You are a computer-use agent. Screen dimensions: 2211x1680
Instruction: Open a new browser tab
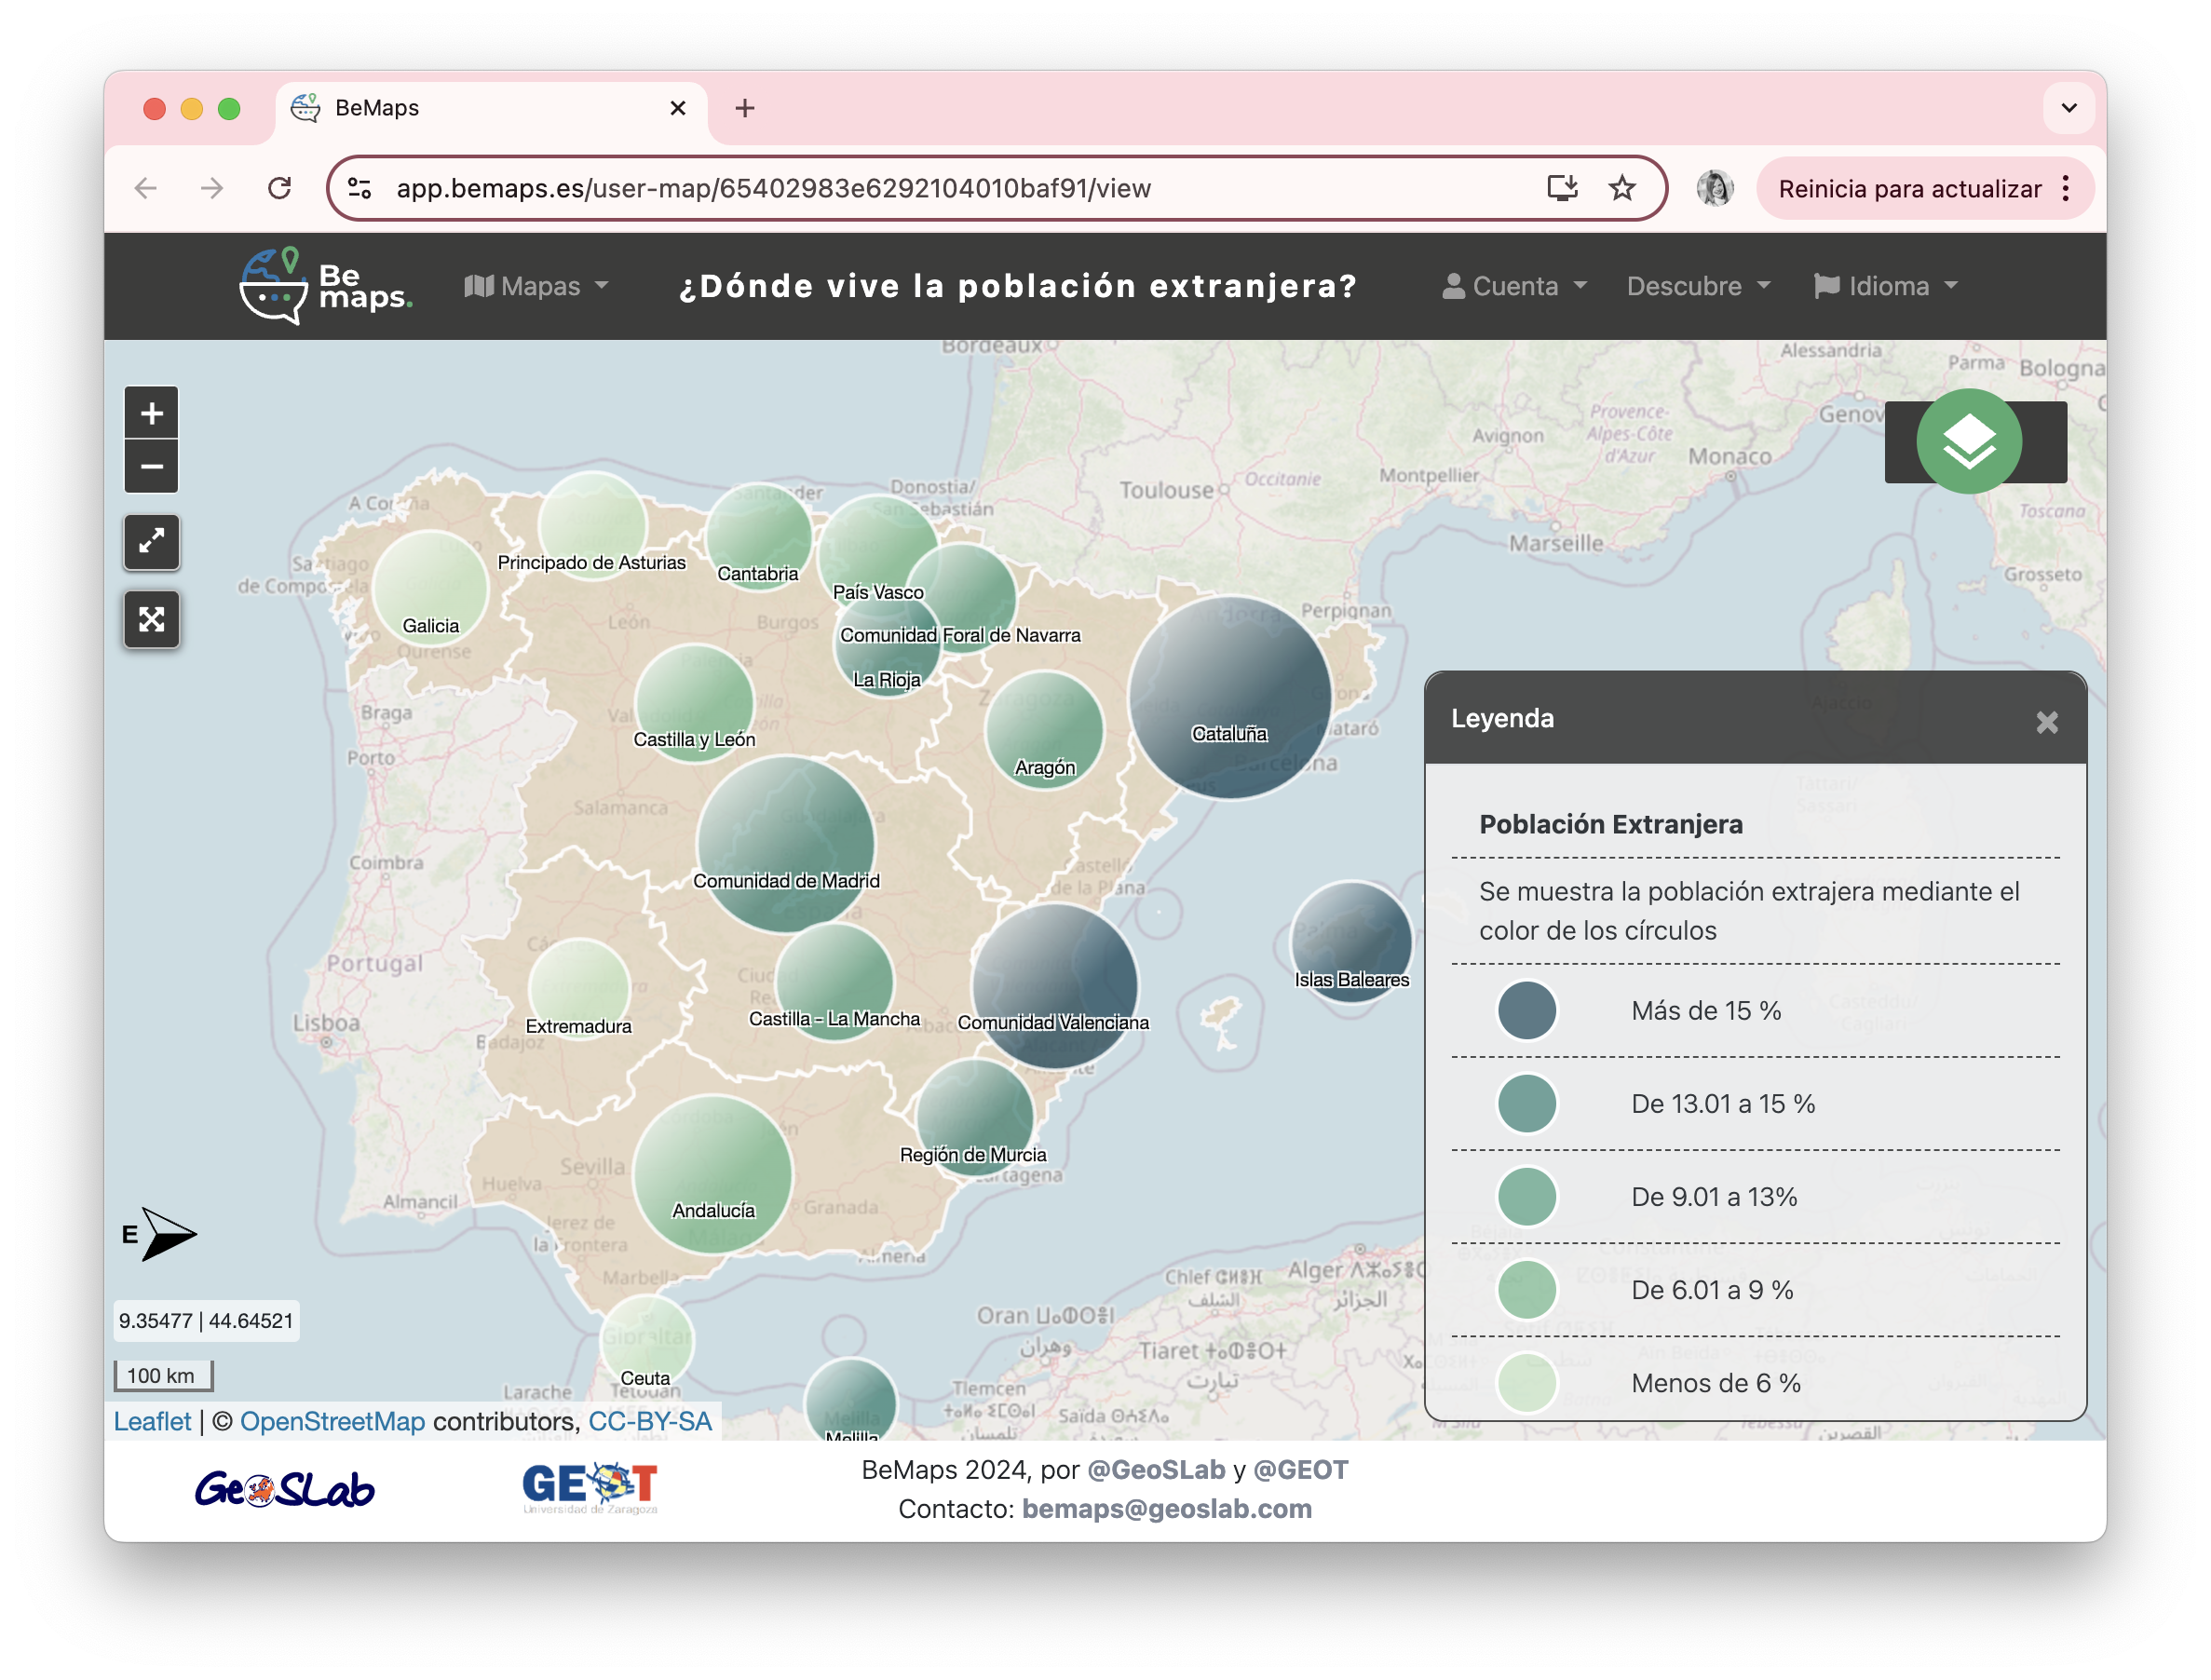point(744,108)
